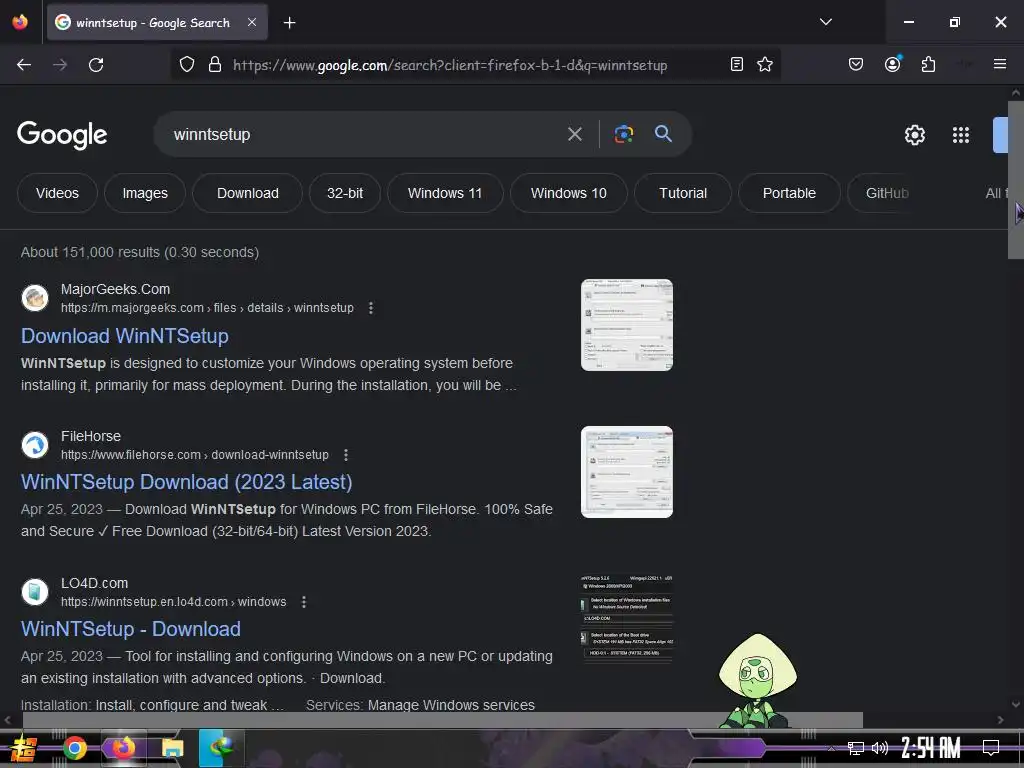Click the winntsetup.en.lo4d.com URL text

174,601
